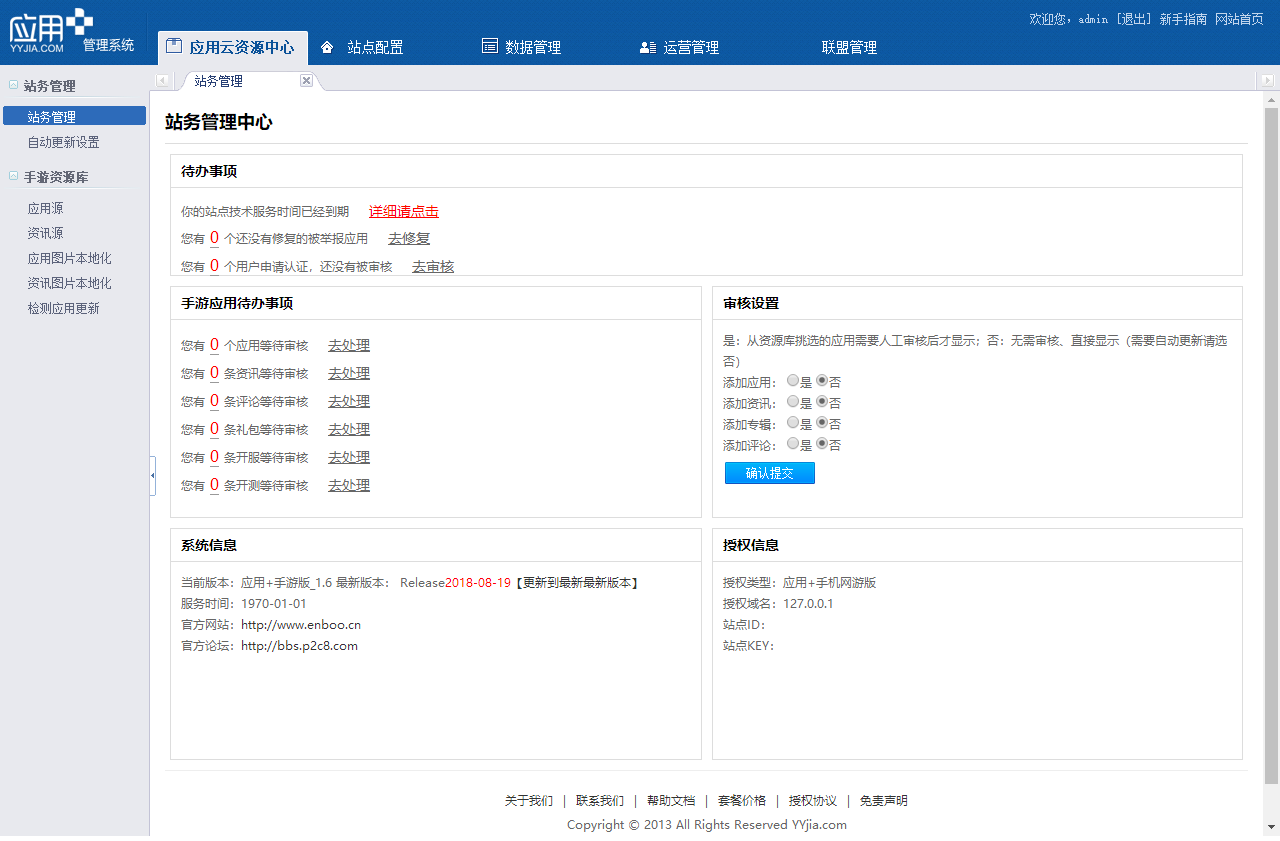Select 站务管理 in the sidebar

point(74,117)
